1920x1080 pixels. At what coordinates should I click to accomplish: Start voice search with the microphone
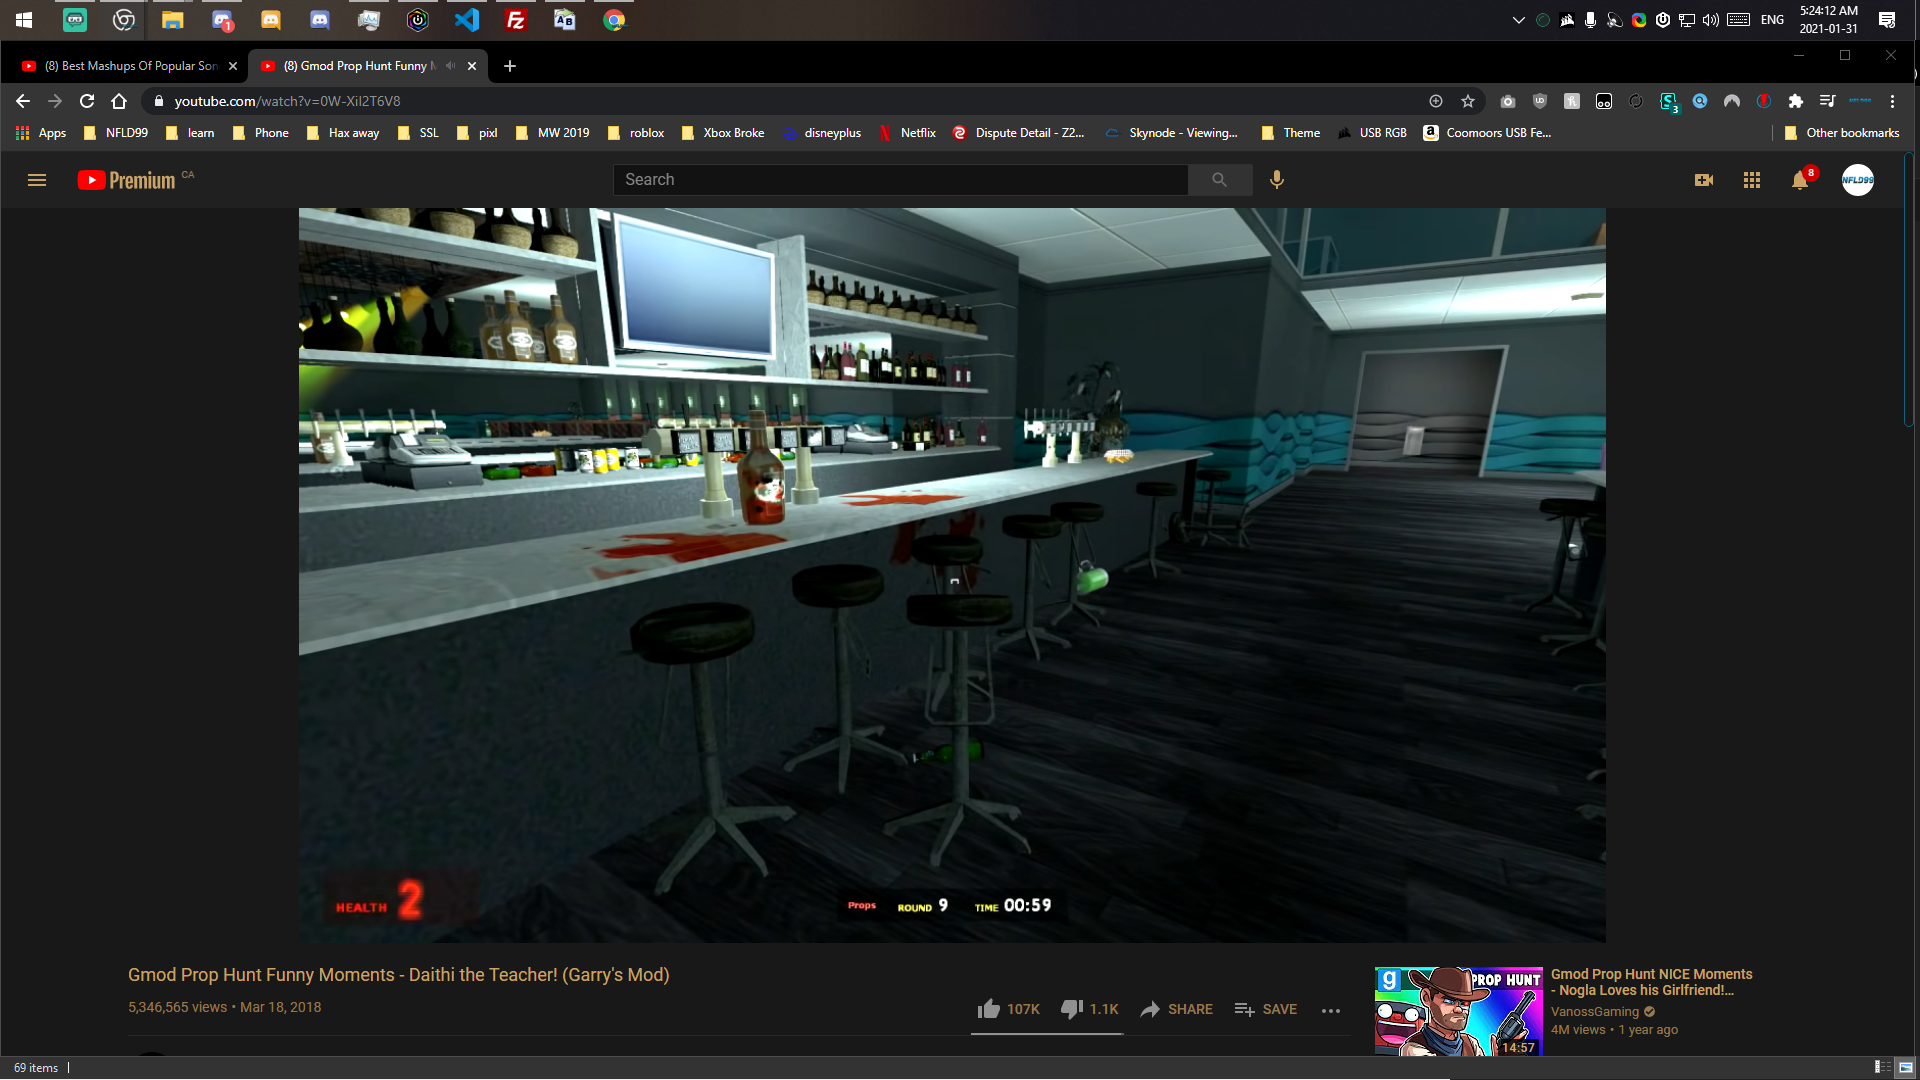(x=1277, y=180)
